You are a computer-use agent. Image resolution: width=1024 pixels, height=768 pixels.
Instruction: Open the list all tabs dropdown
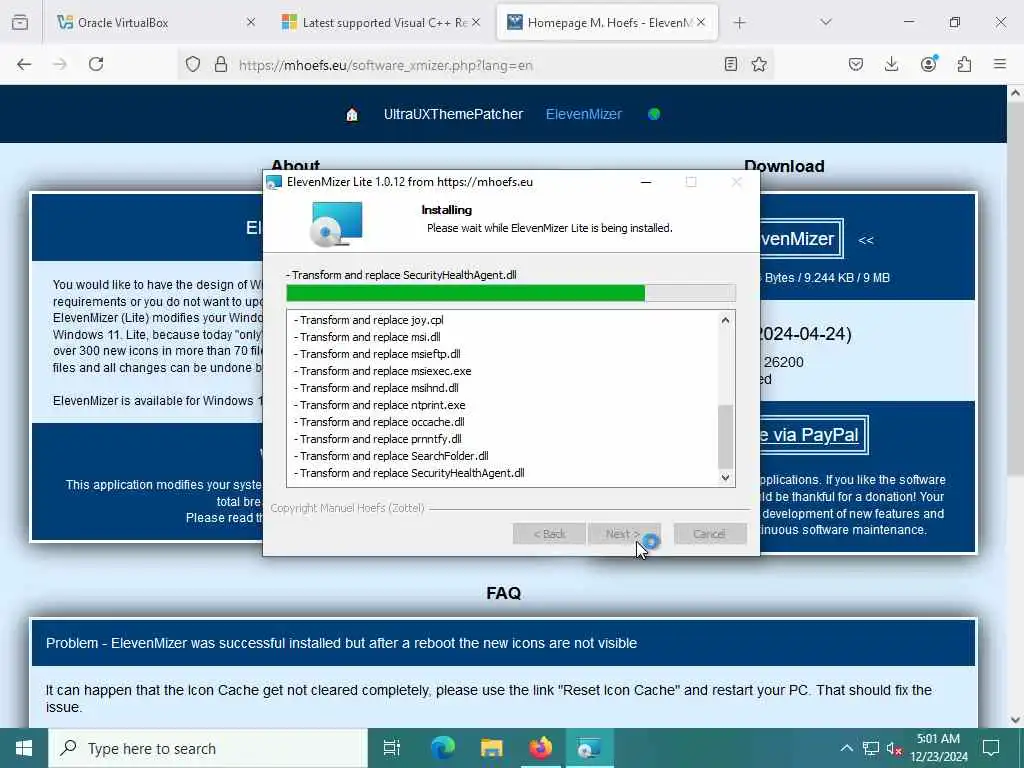click(825, 23)
